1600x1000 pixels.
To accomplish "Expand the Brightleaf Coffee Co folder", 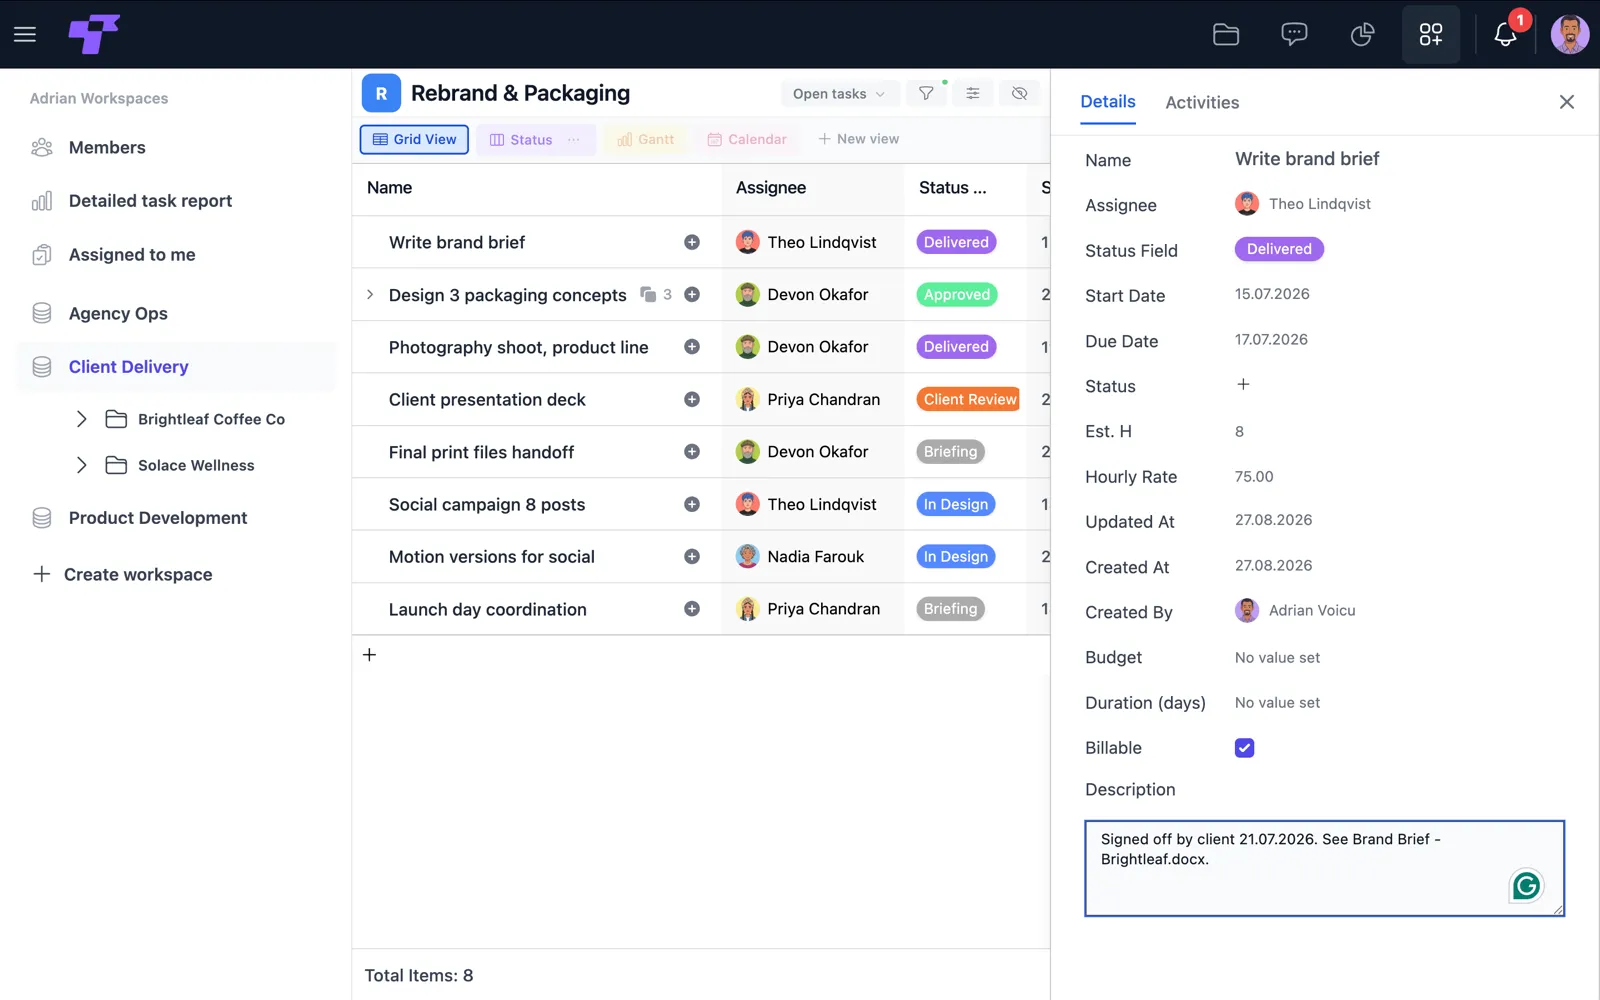I will 82,419.
